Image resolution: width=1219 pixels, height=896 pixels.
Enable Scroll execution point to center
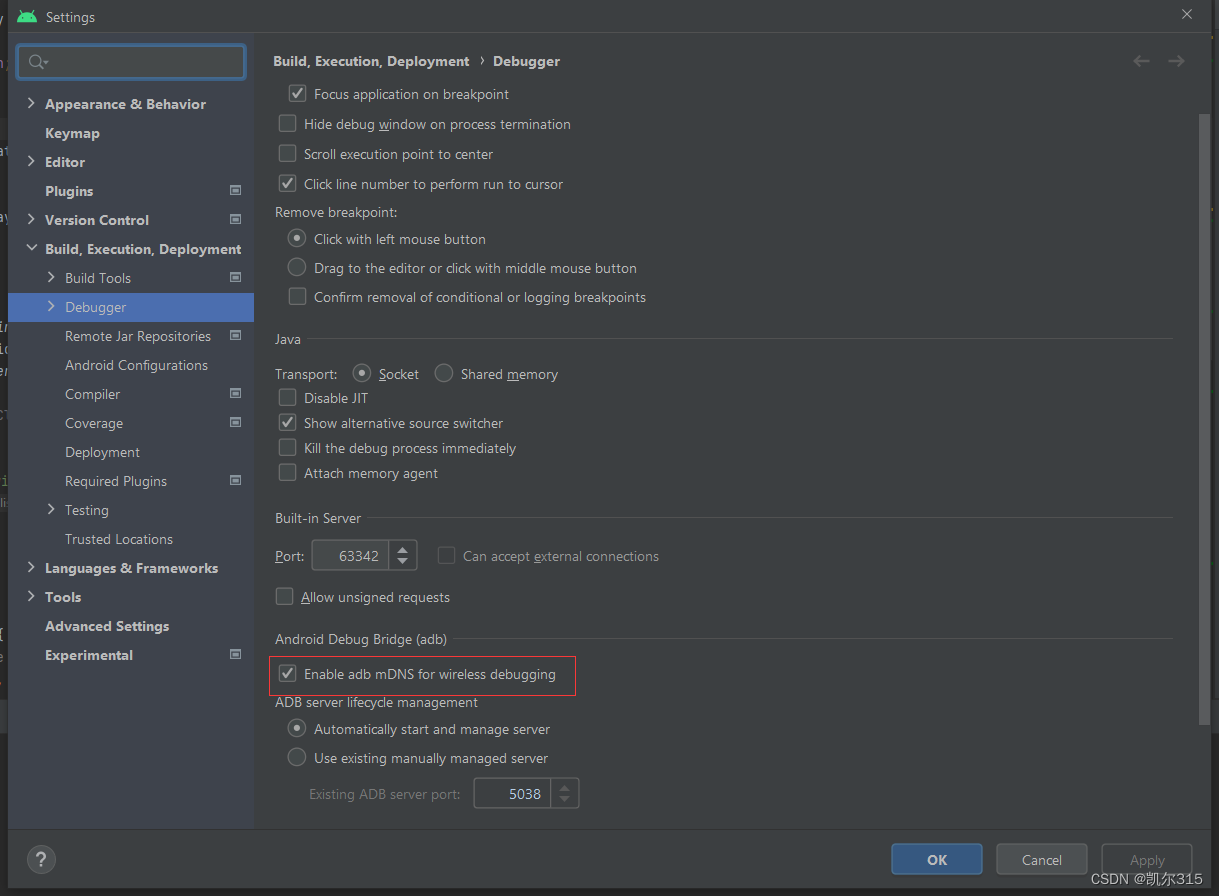[x=287, y=153]
